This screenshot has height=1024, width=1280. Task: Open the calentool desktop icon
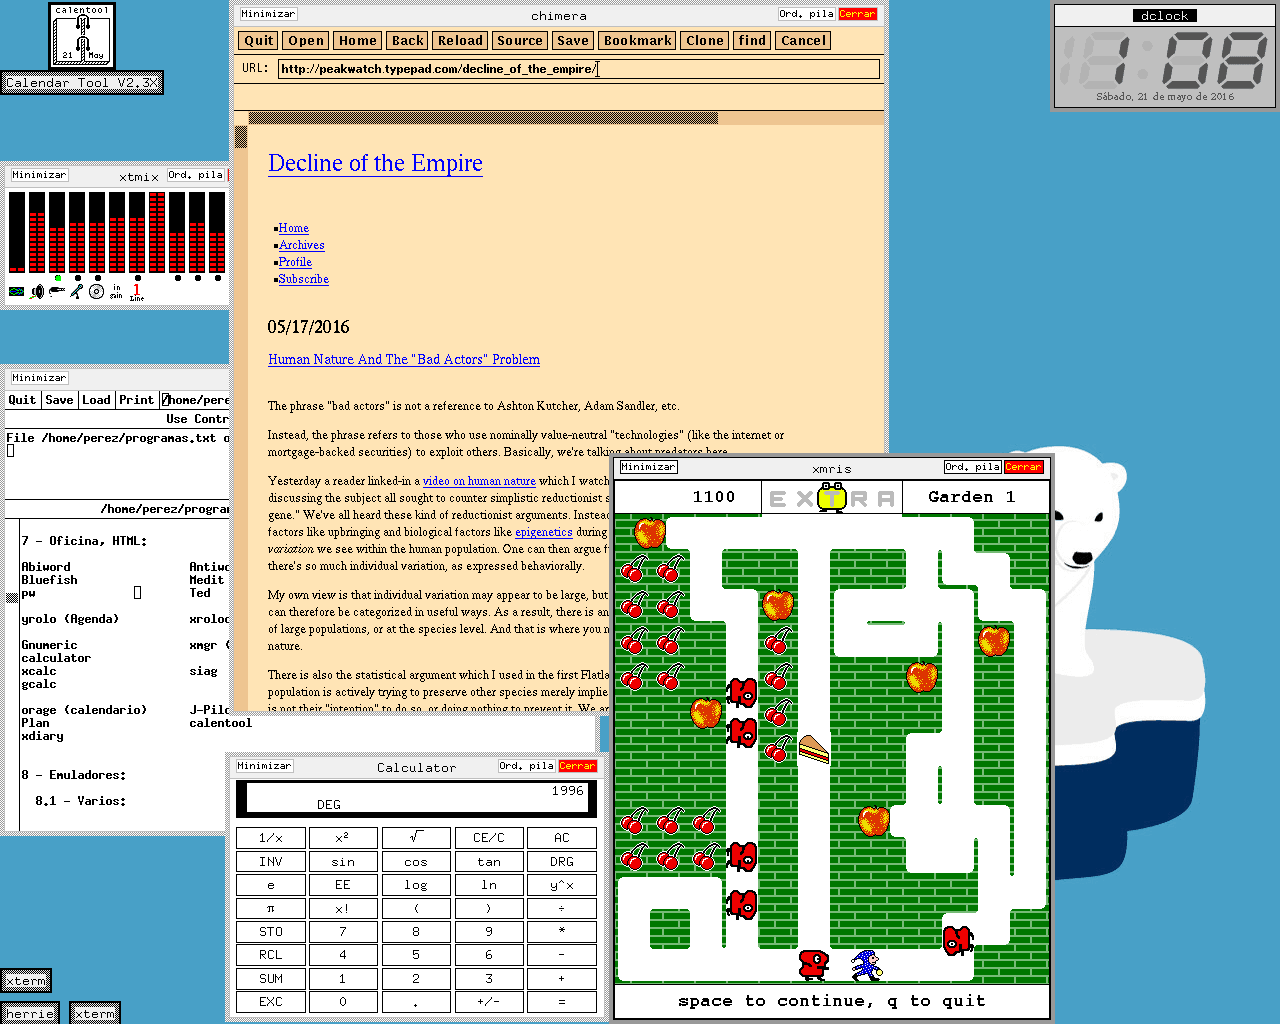pyautogui.click(x=82, y=36)
